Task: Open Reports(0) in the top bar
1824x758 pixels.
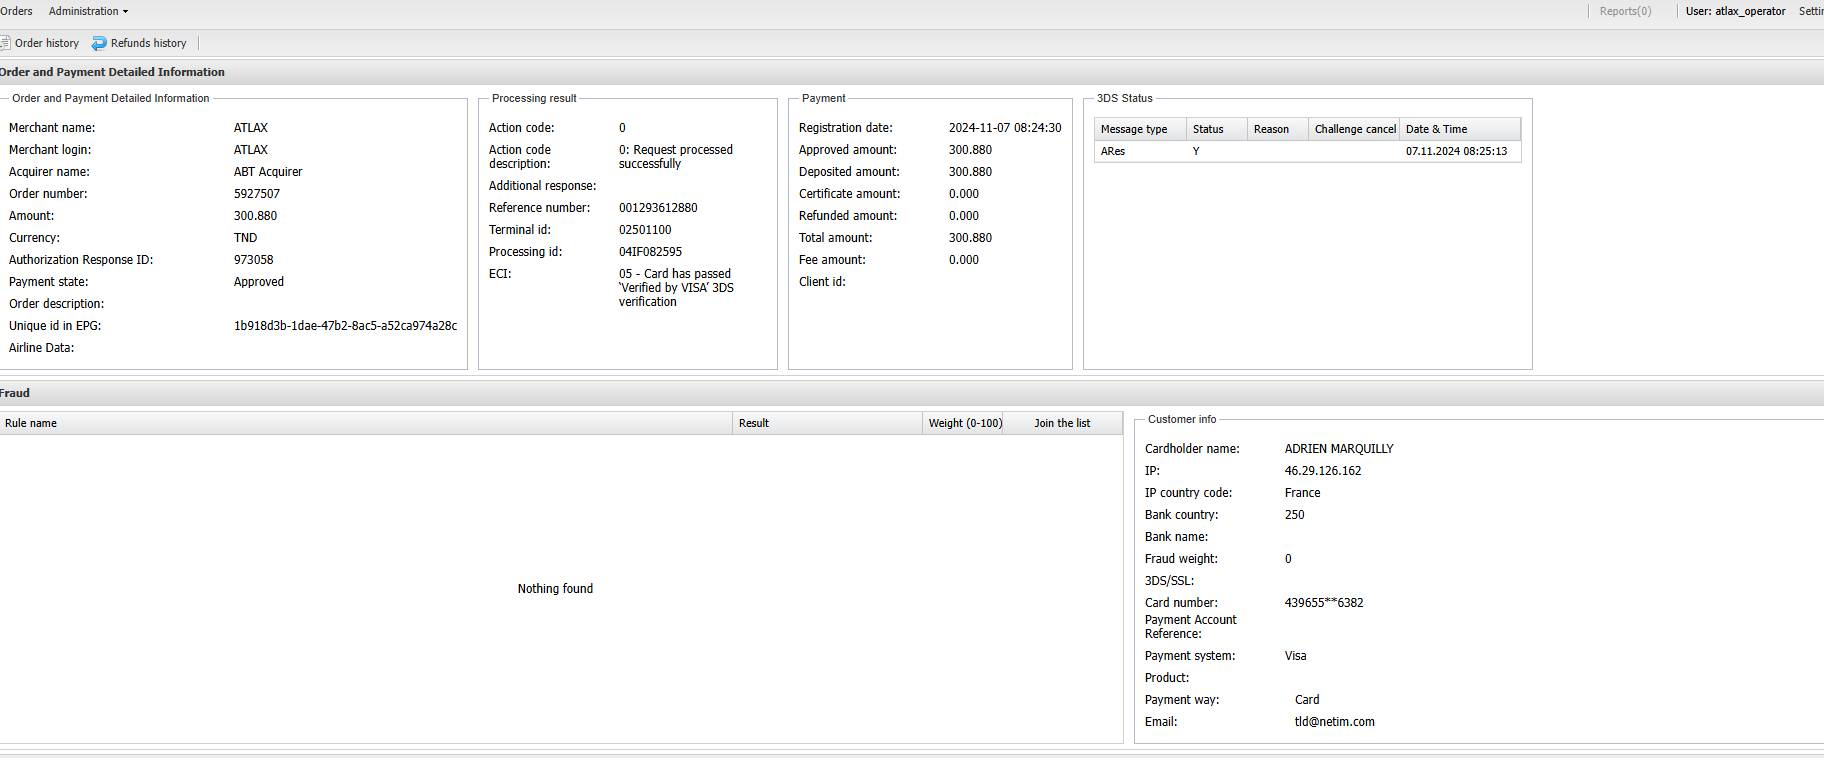Action: pos(1625,11)
